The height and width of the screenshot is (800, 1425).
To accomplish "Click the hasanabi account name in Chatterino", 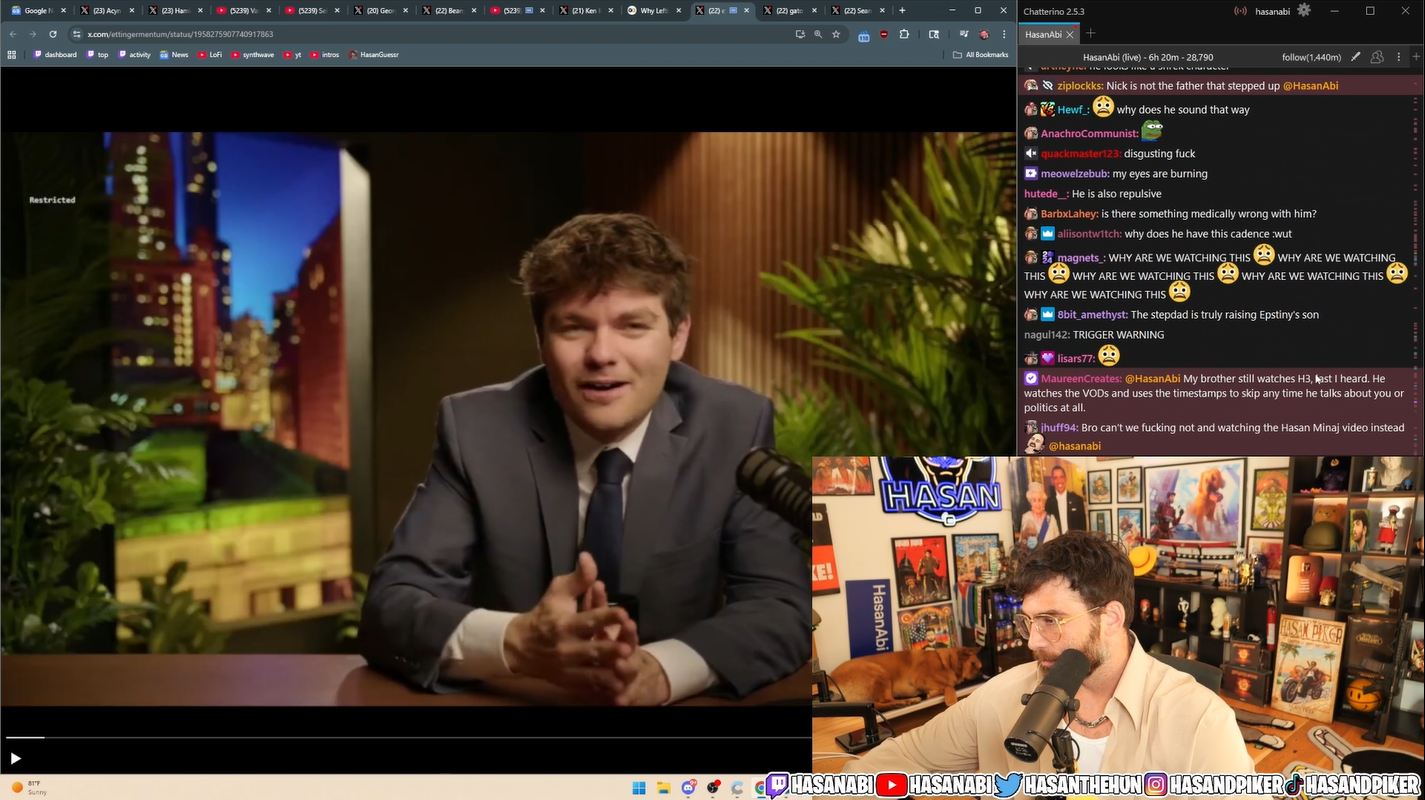I will pos(1272,11).
